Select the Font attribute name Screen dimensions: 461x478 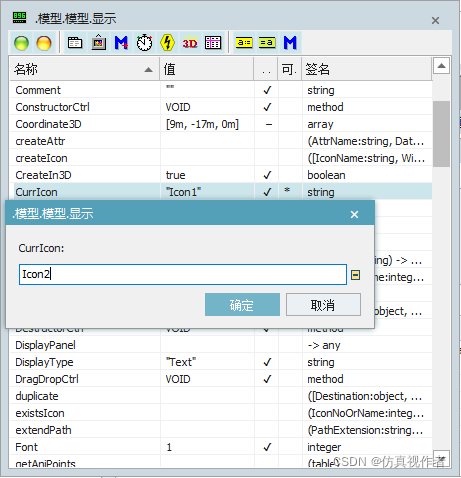(x=26, y=447)
